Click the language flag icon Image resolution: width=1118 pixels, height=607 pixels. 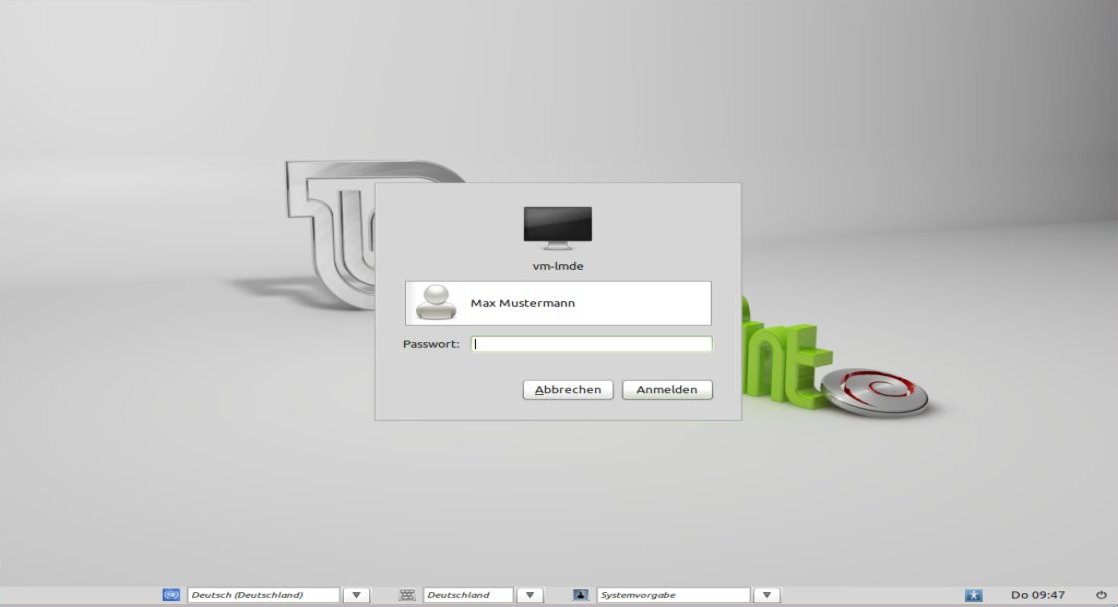pyautogui.click(x=171, y=595)
